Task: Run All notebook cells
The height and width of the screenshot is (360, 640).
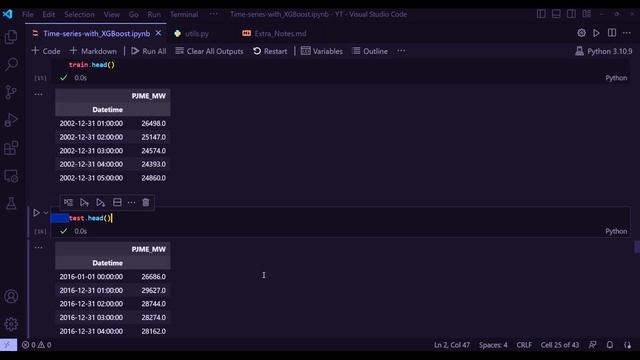Action: pos(149,51)
